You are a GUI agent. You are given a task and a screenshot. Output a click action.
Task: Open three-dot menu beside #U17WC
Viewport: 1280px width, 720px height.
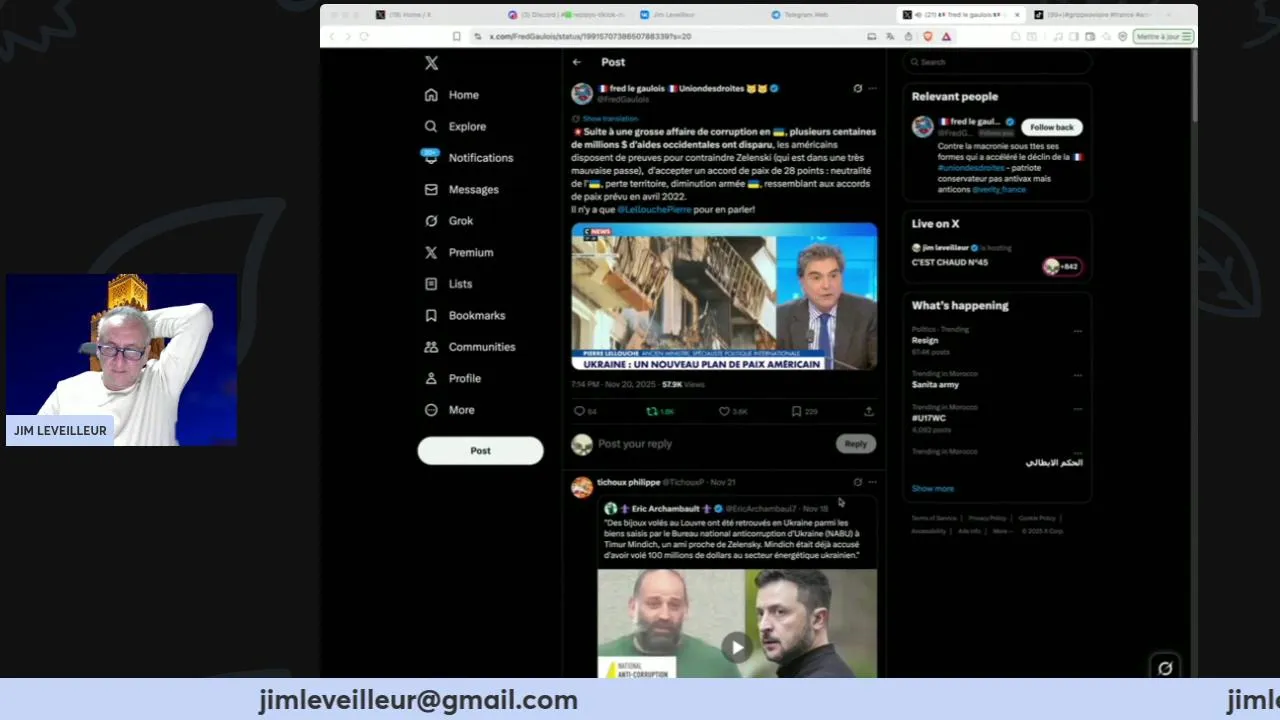click(x=1078, y=409)
